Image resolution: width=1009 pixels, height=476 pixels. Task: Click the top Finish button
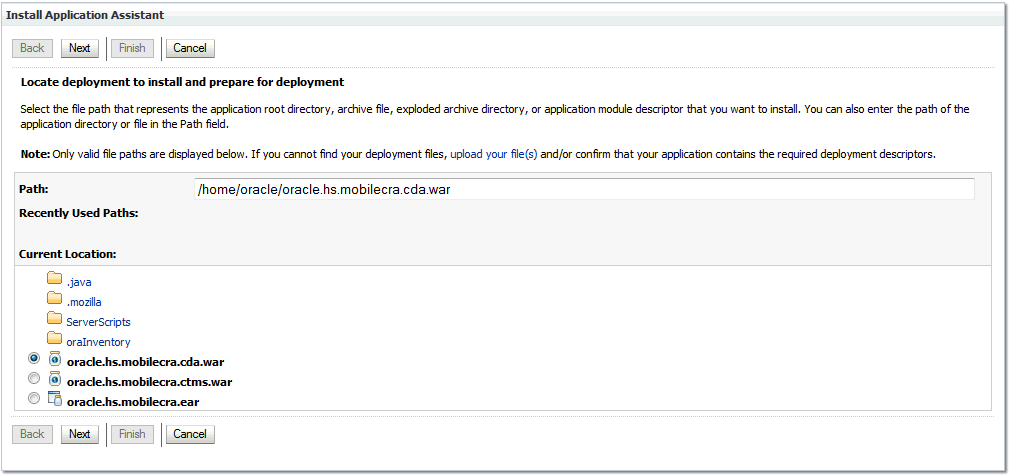pos(132,48)
